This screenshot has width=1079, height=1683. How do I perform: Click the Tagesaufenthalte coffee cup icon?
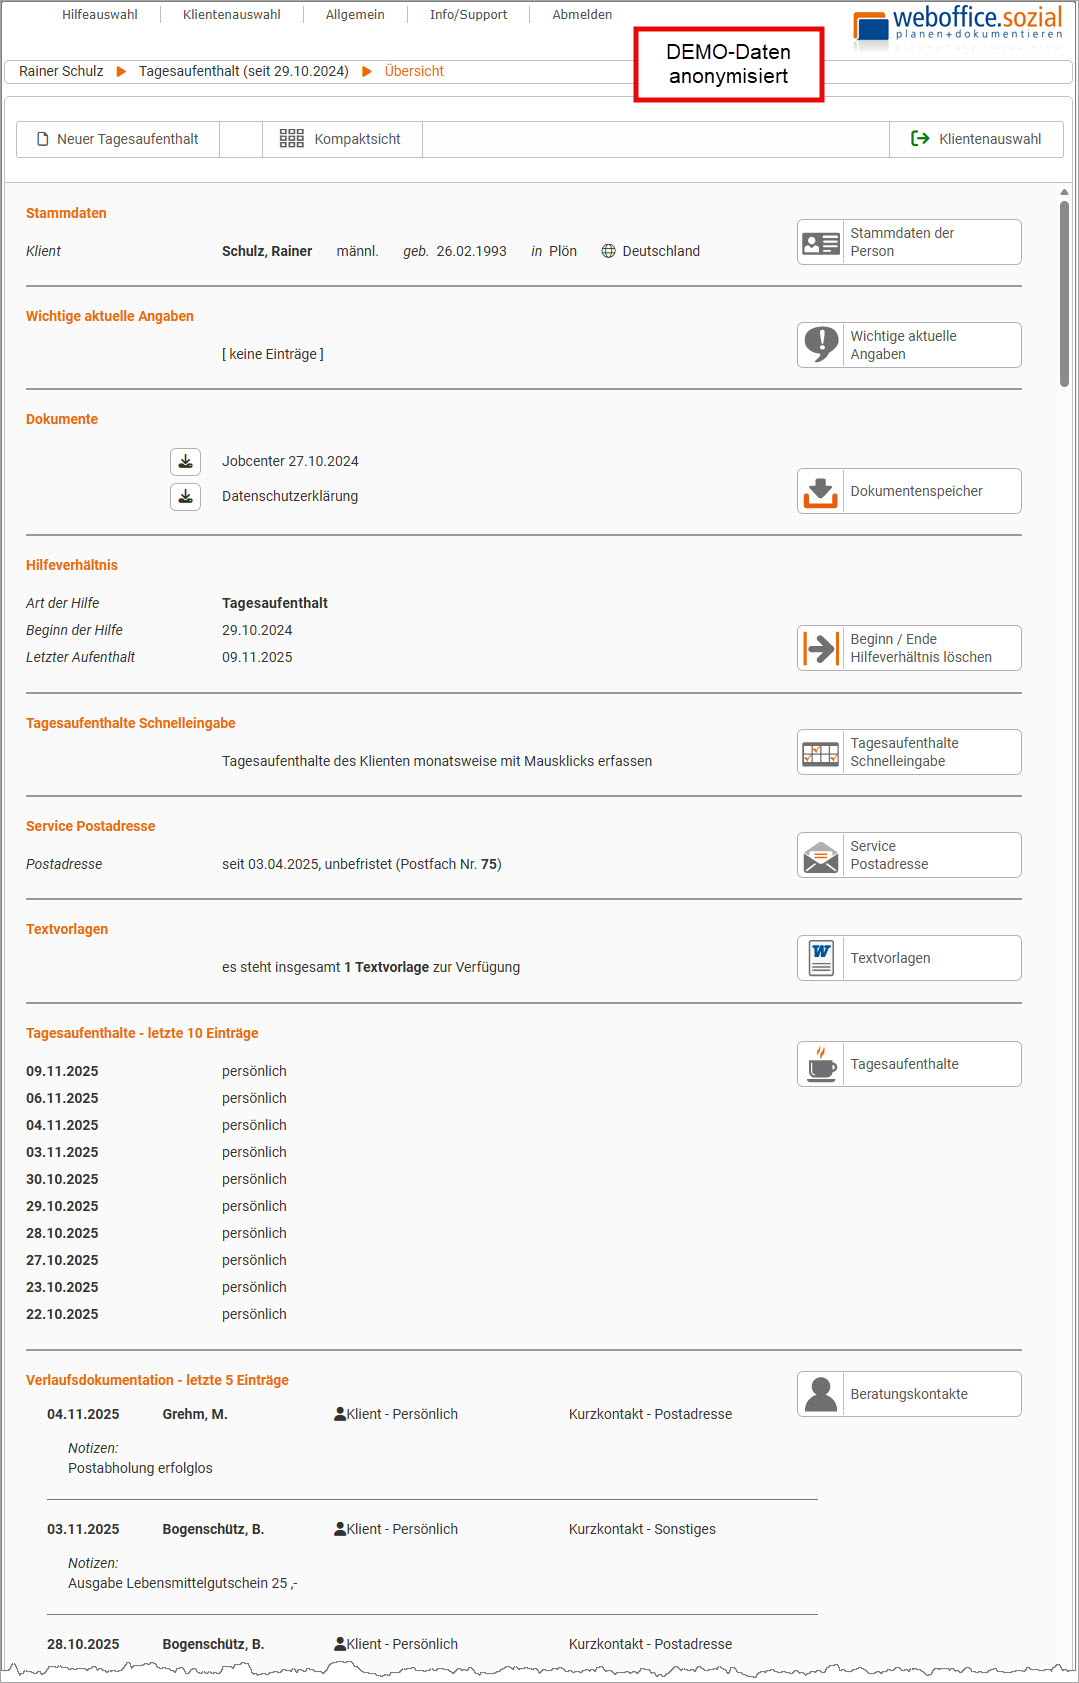tap(821, 1065)
